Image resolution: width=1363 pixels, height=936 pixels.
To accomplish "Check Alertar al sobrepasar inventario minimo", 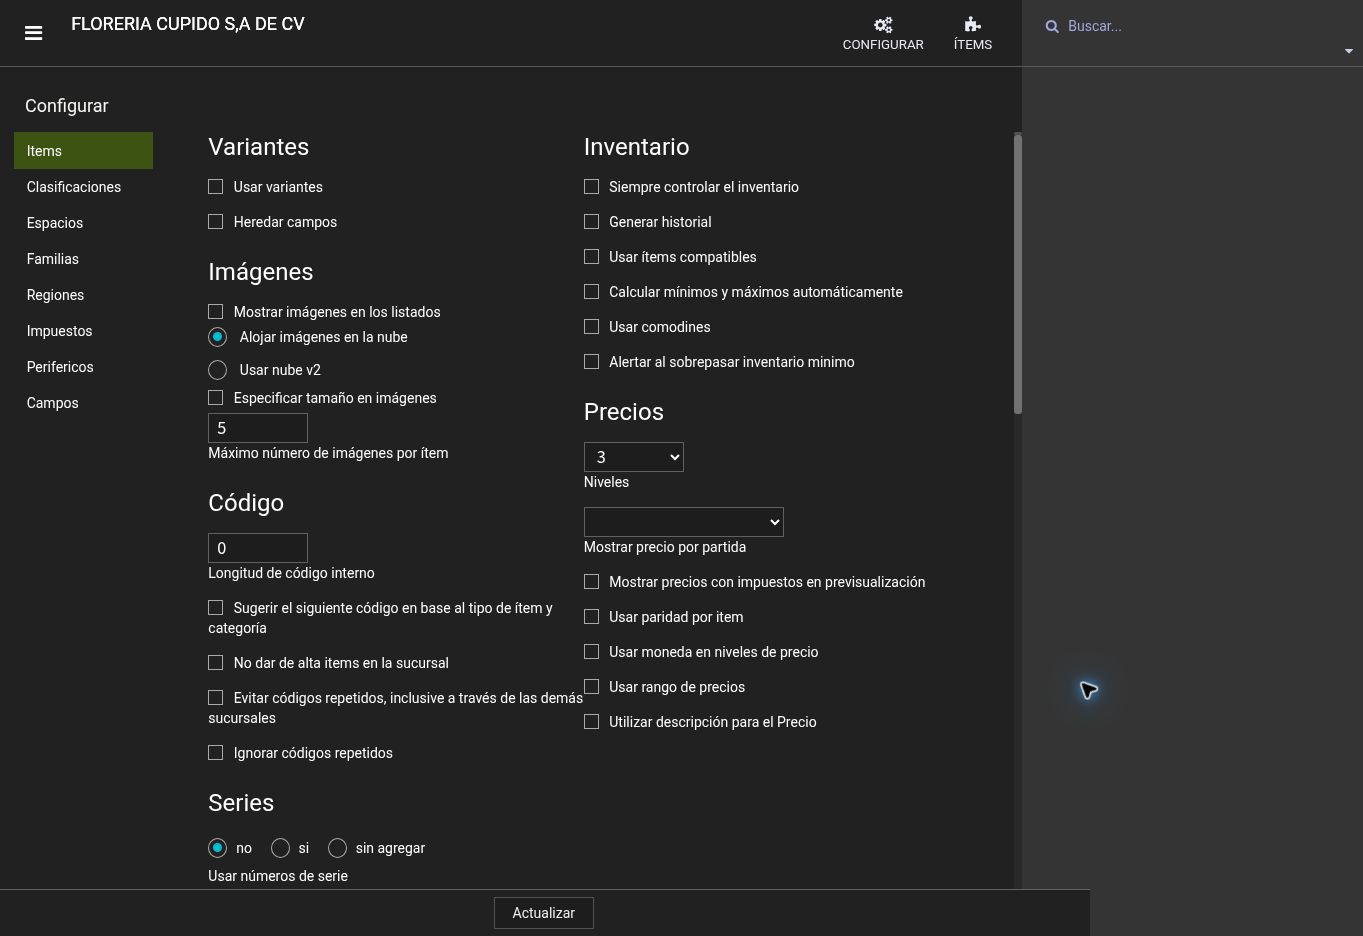I will (x=592, y=362).
